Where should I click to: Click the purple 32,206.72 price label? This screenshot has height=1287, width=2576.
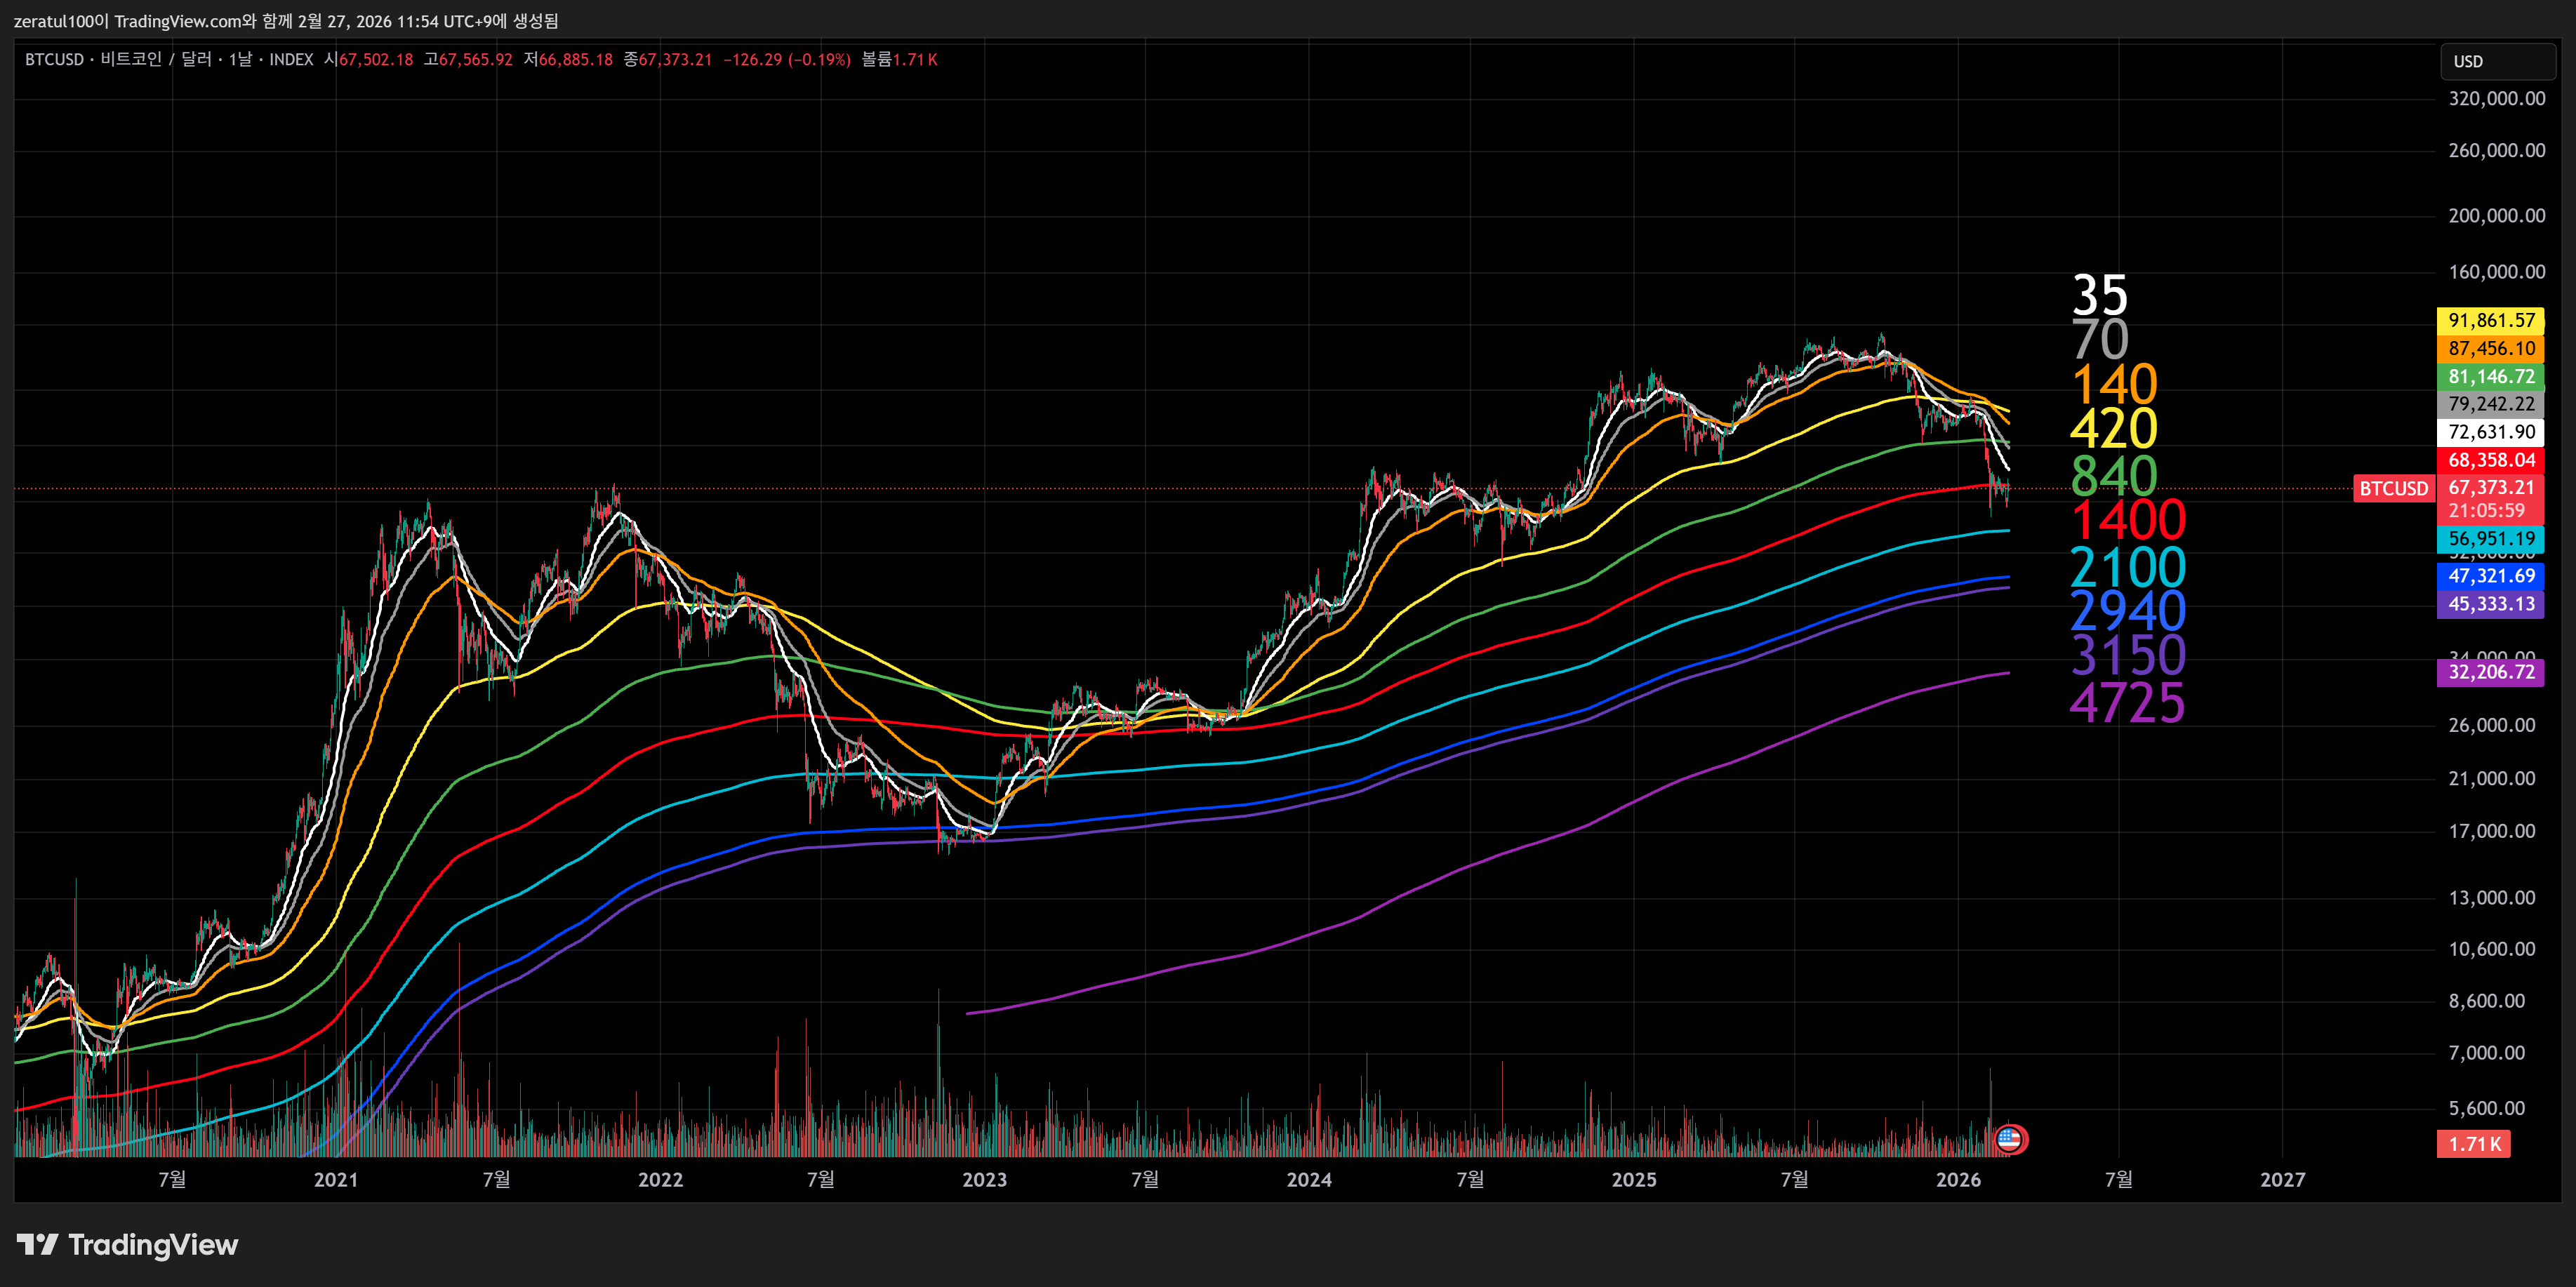(x=2490, y=672)
